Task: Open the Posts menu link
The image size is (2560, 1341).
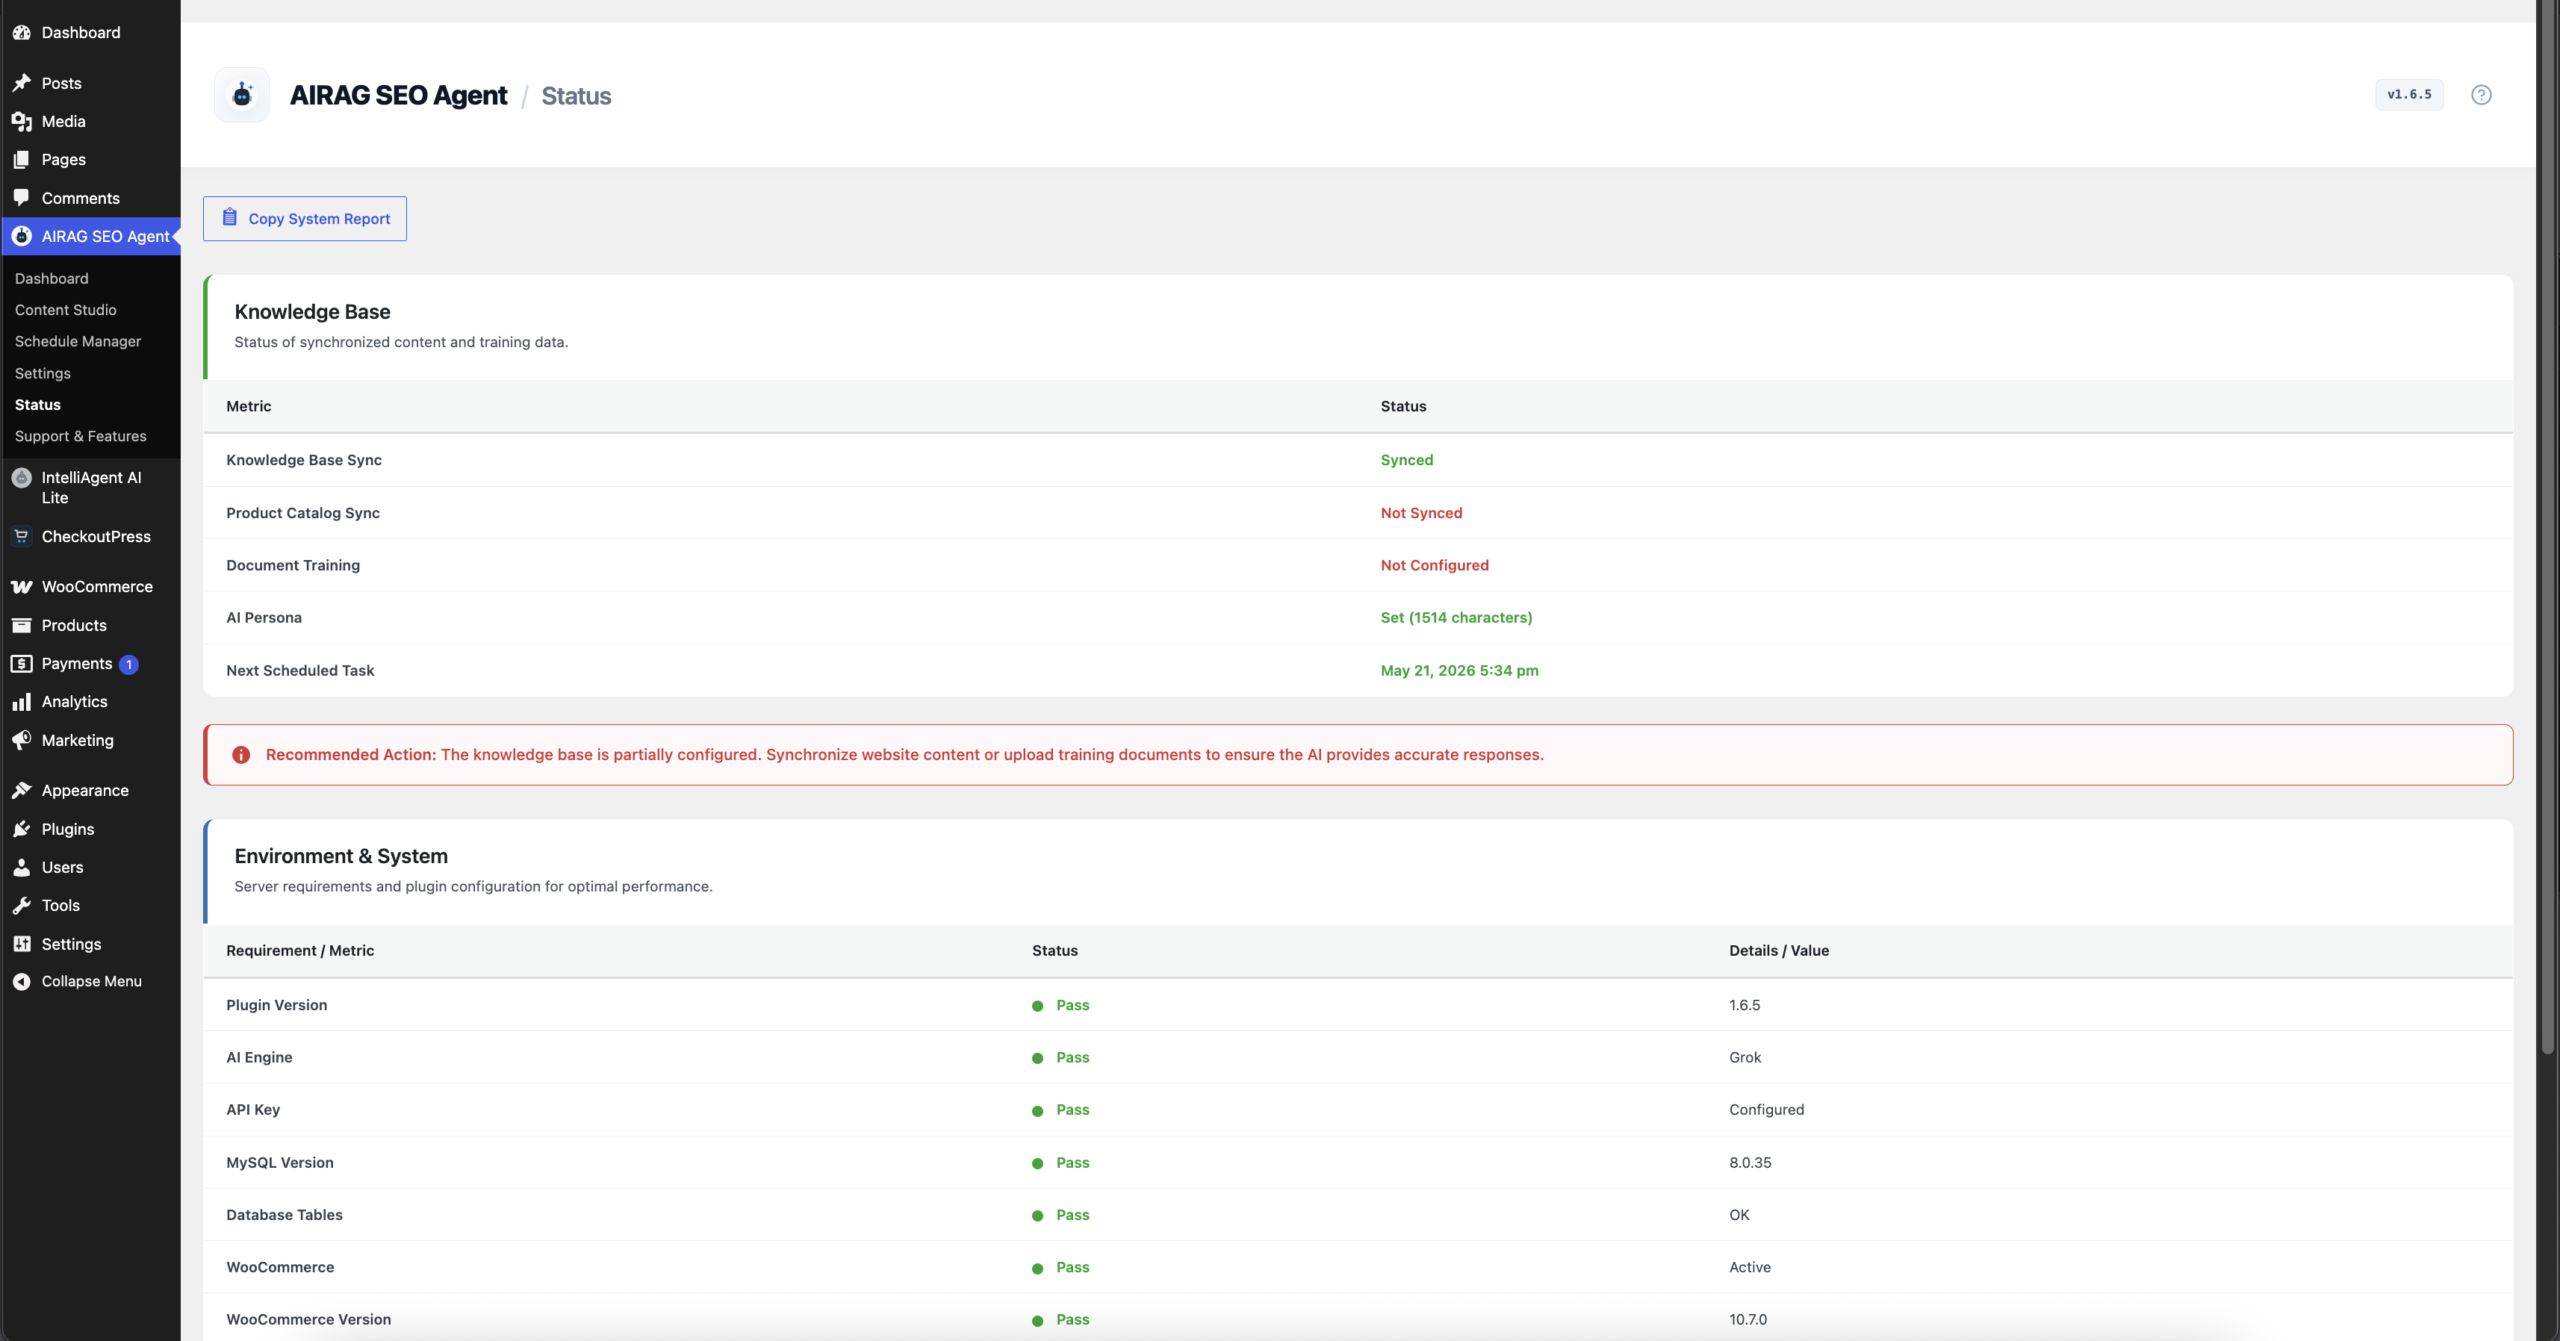Action: pyautogui.click(x=61, y=83)
